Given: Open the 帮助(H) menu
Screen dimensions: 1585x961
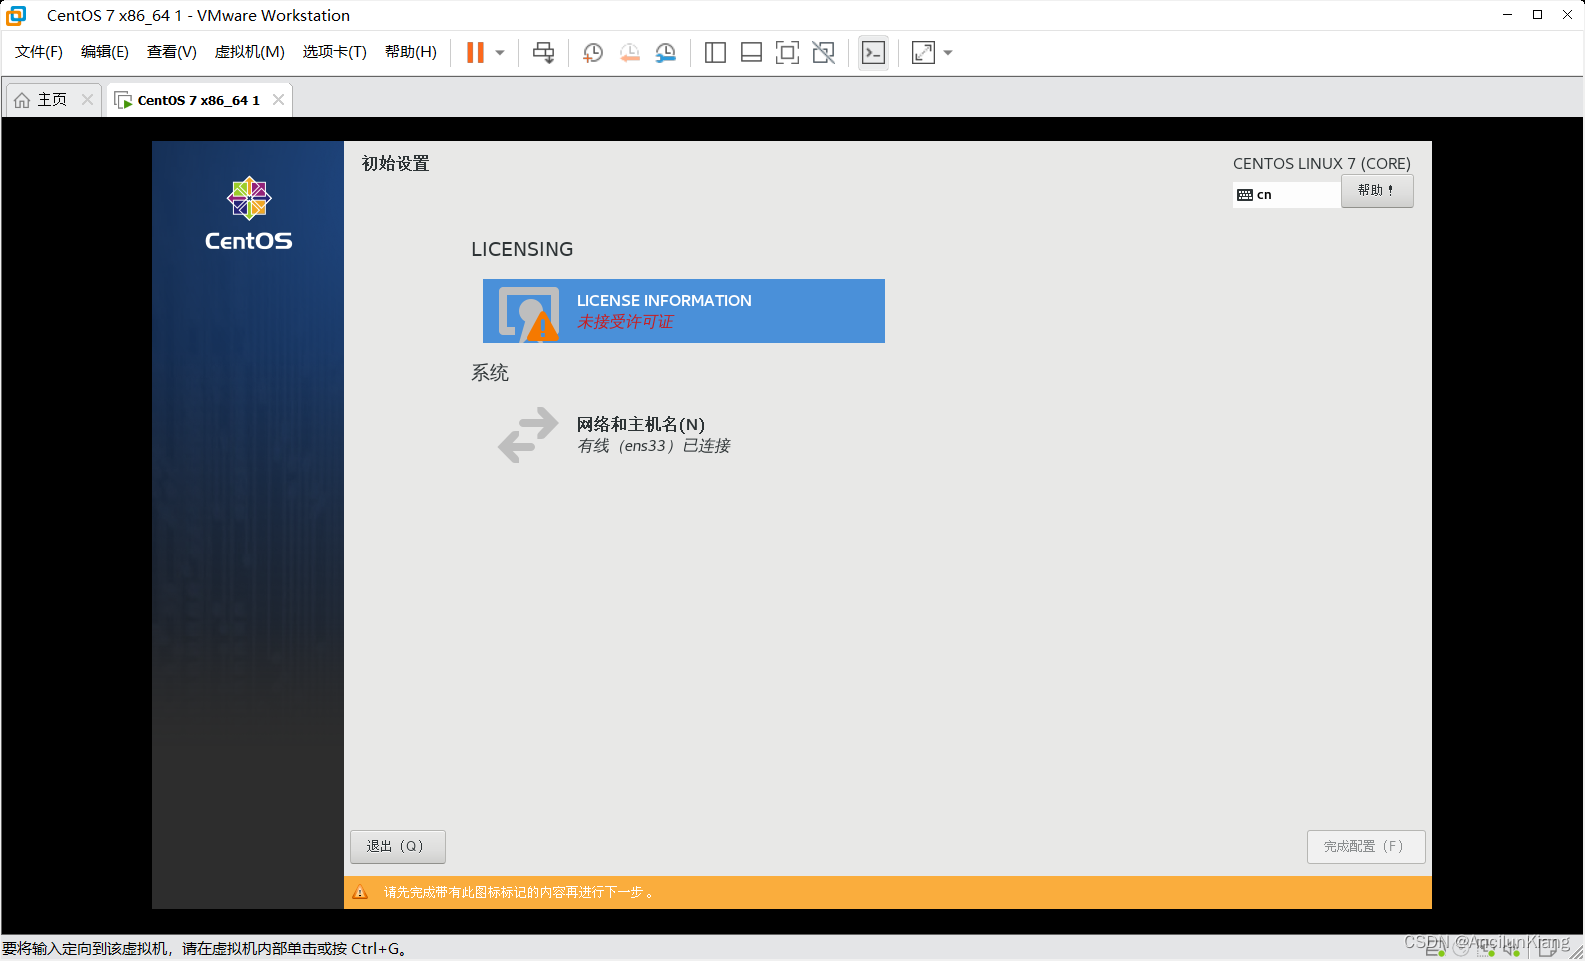Looking at the screenshot, I should click(x=411, y=52).
